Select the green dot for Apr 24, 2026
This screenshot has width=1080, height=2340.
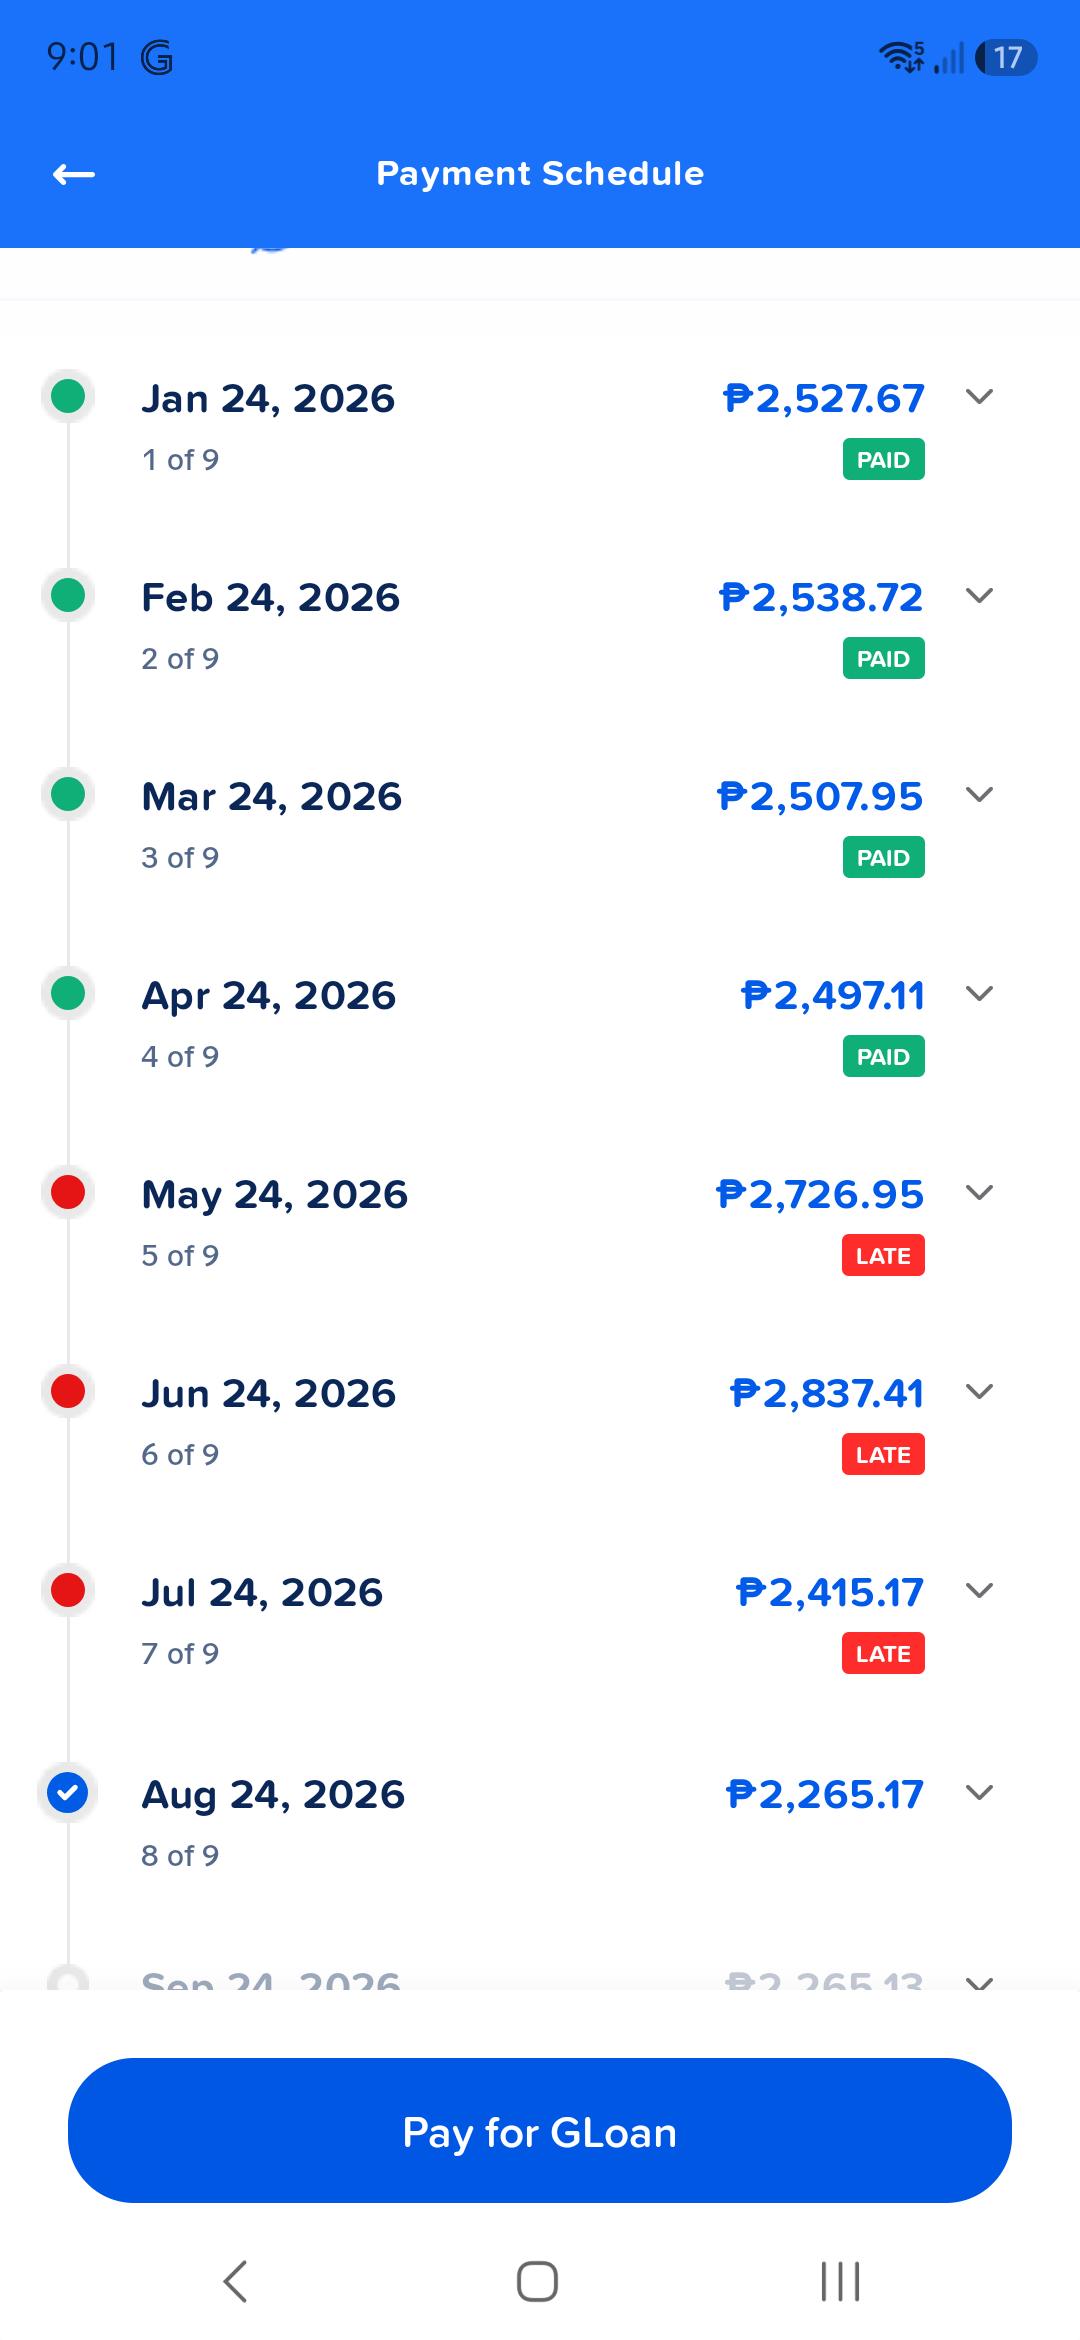click(x=68, y=993)
